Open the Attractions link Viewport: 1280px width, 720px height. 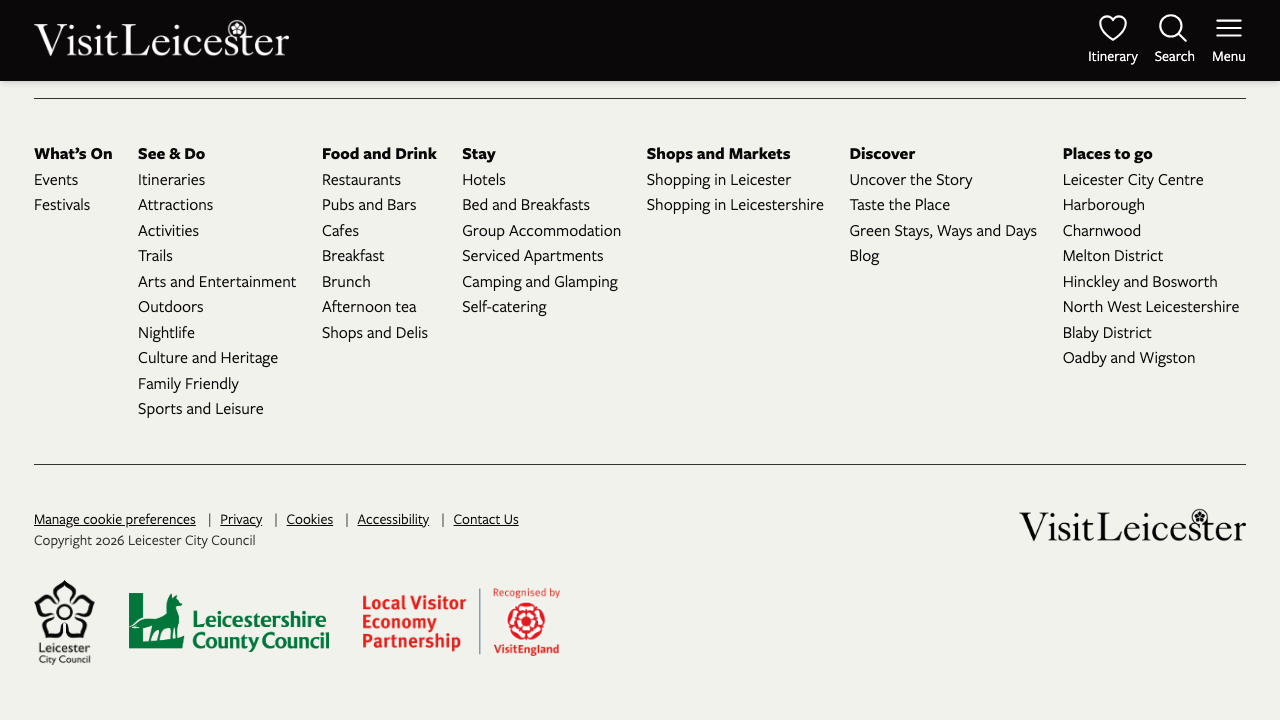pos(175,204)
